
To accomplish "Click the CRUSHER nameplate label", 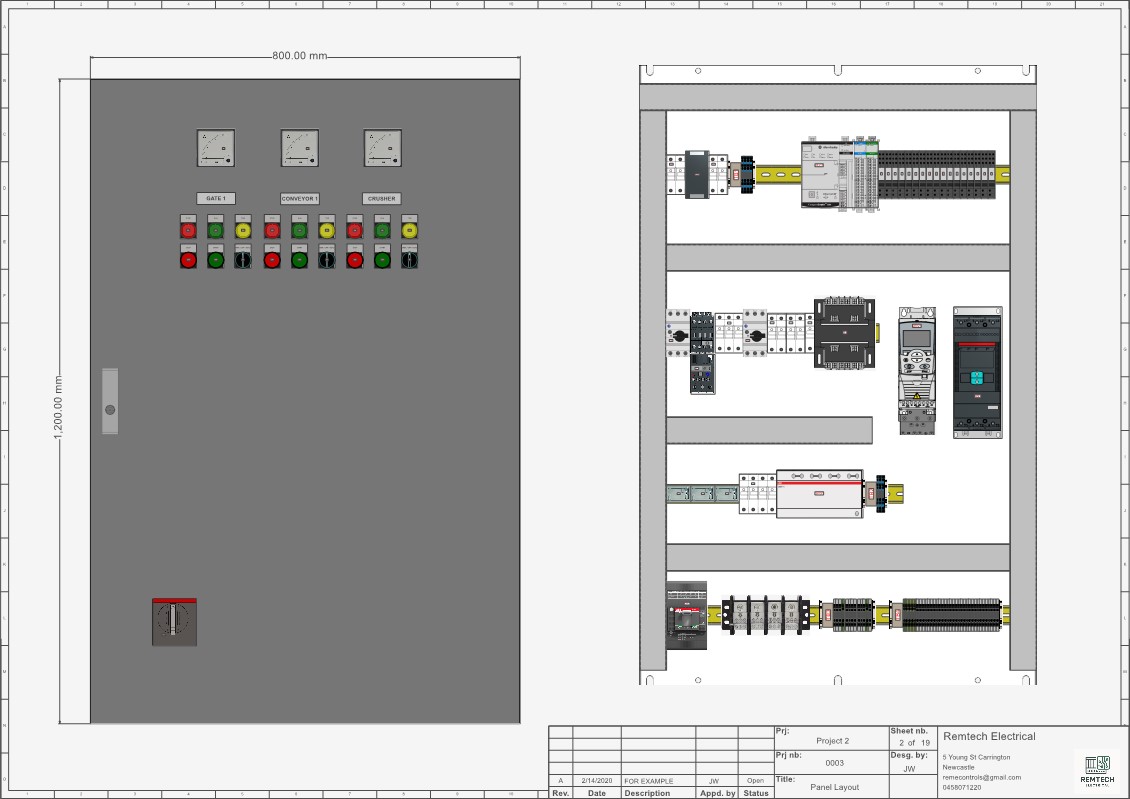I will tap(381, 198).
